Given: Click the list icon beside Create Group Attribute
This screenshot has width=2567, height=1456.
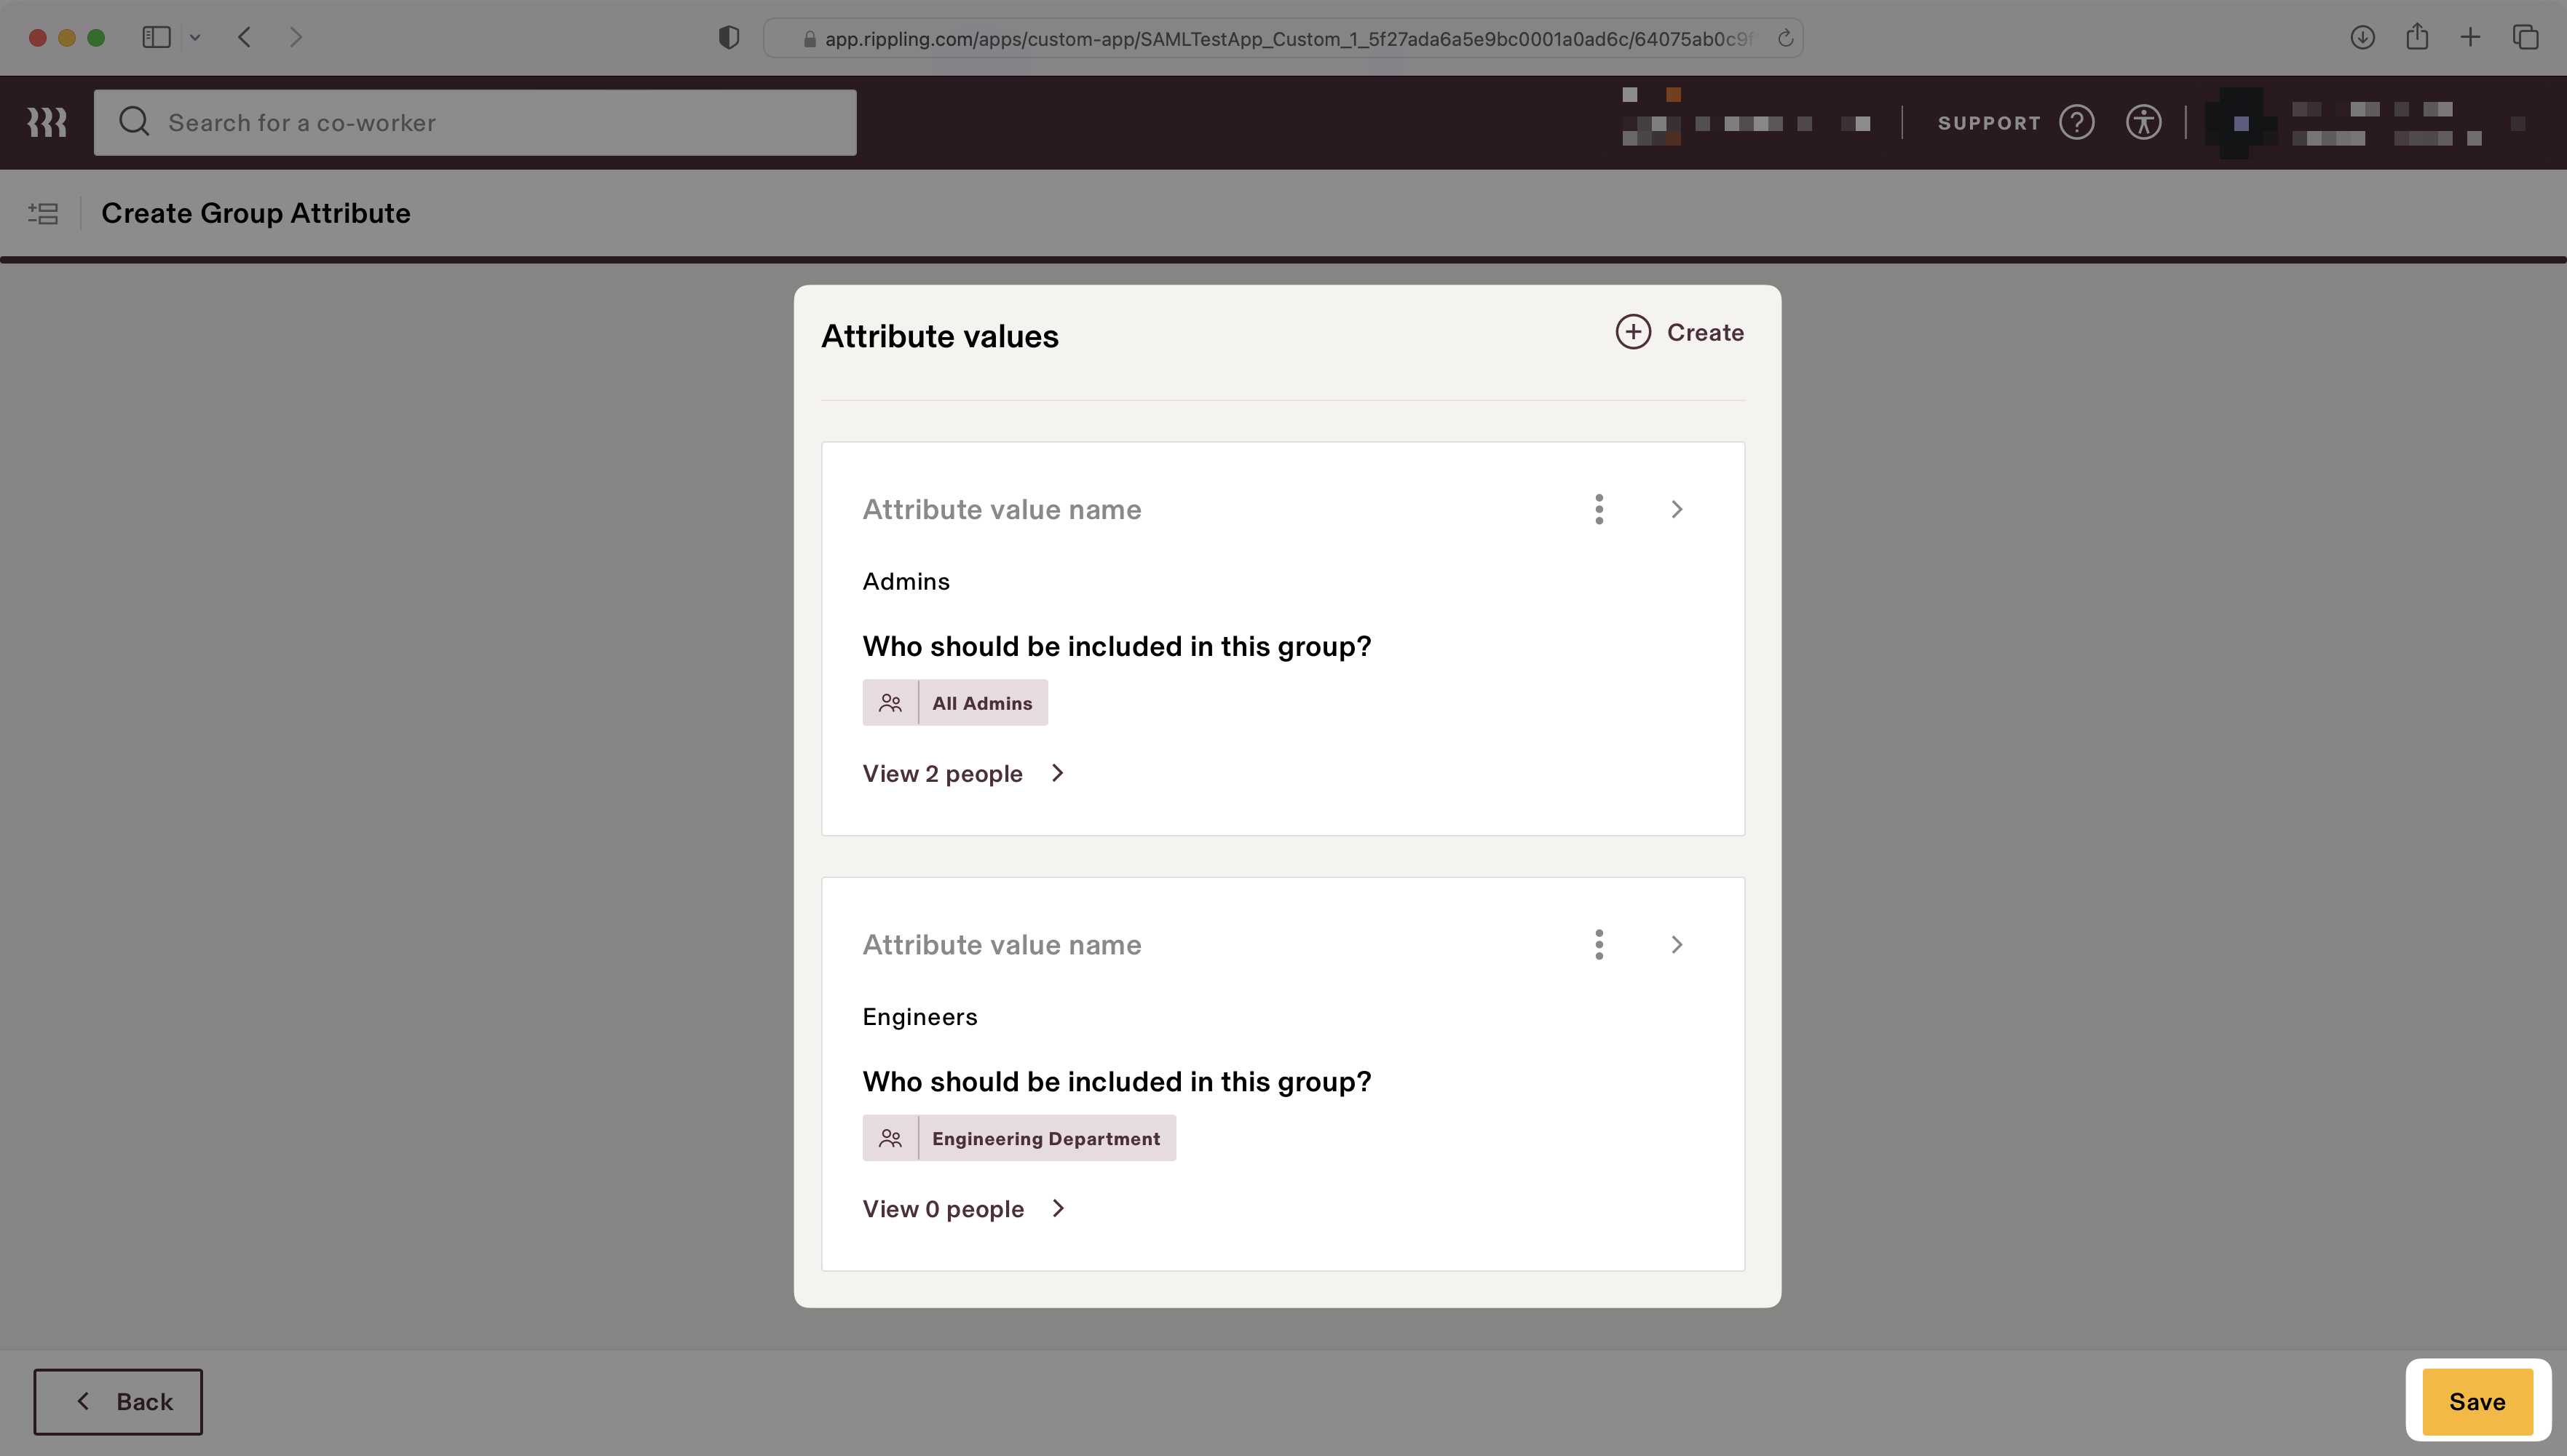Looking at the screenshot, I should [x=44, y=213].
